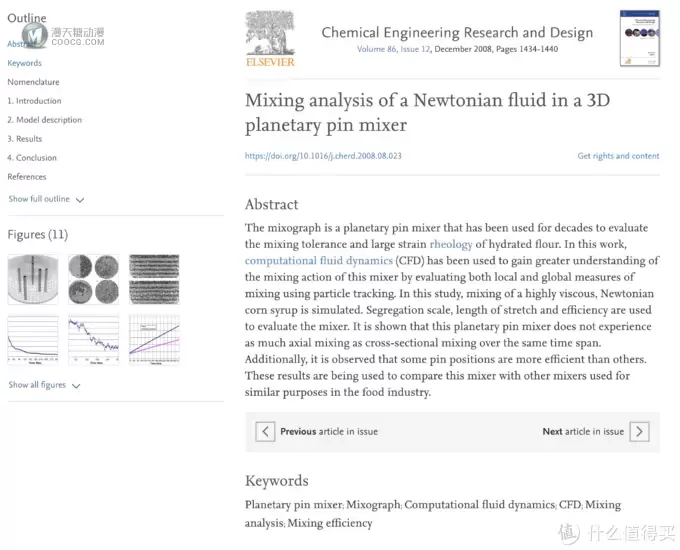Image resolution: width=680 pixels, height=550 pixels.
Task: Click the next article right arrow icon
Action: click(639, 432)
